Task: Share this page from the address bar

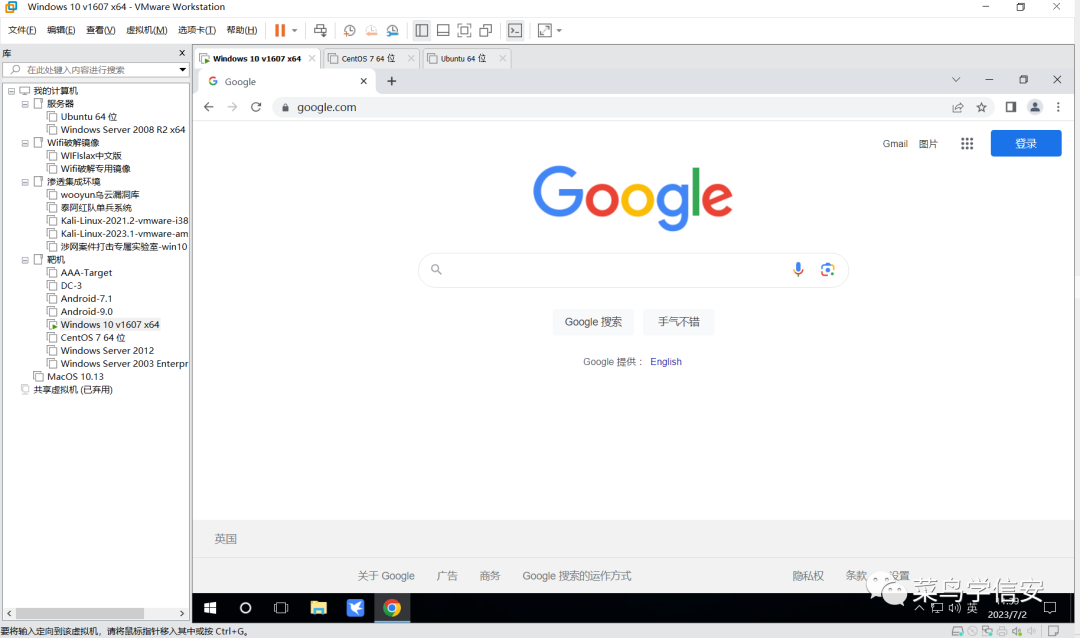Action: pyautogui.click(x=957, y=107)
